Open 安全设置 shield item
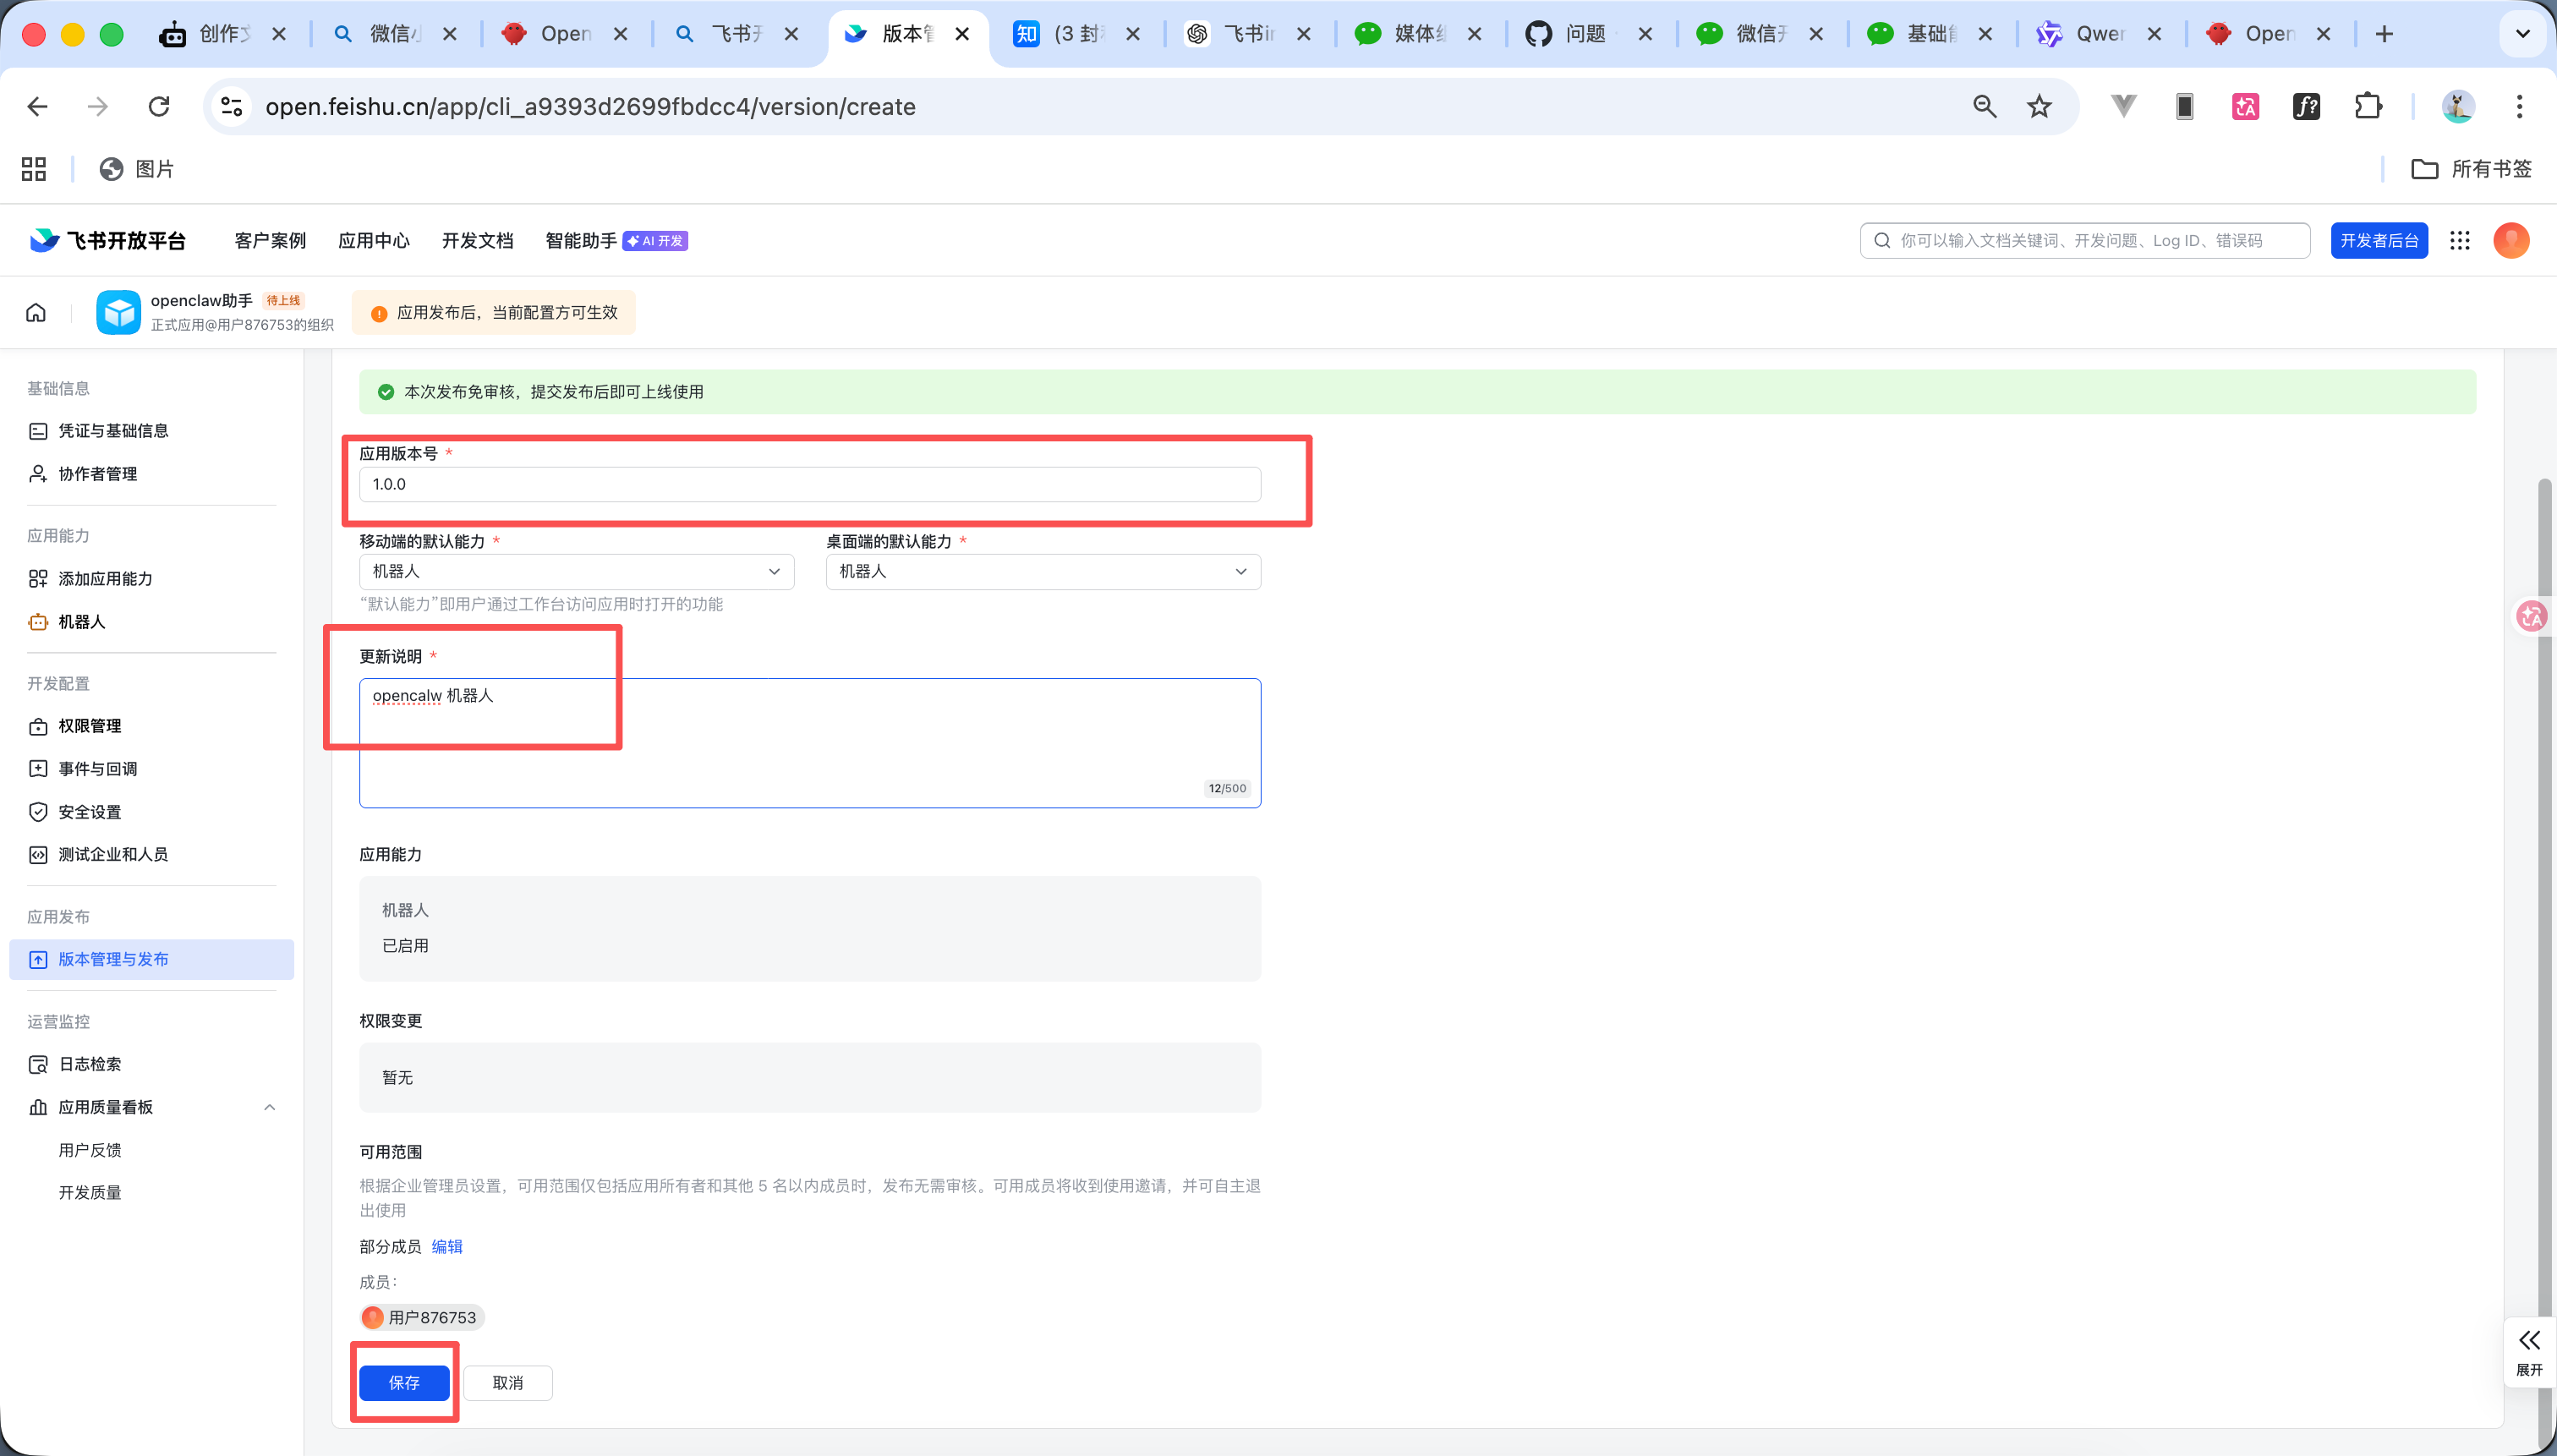Screen dimensions: 2557x1456 pos(89,812)
